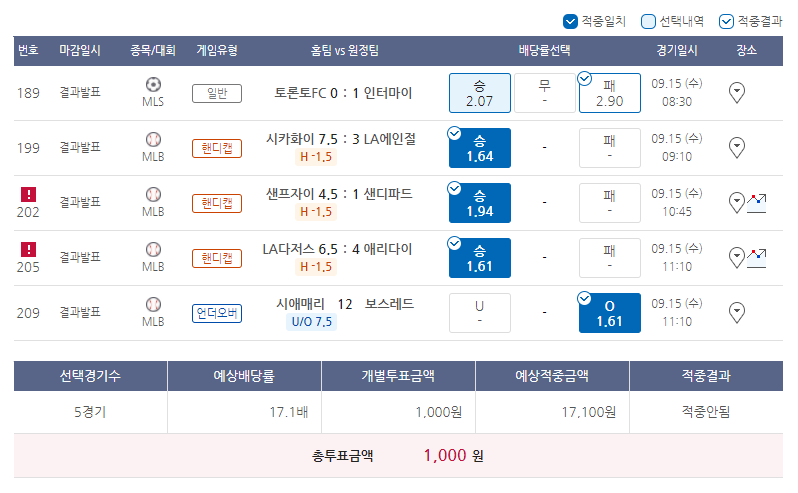
Task: Show odds trend chart for match 202
Action: point(757,203)
